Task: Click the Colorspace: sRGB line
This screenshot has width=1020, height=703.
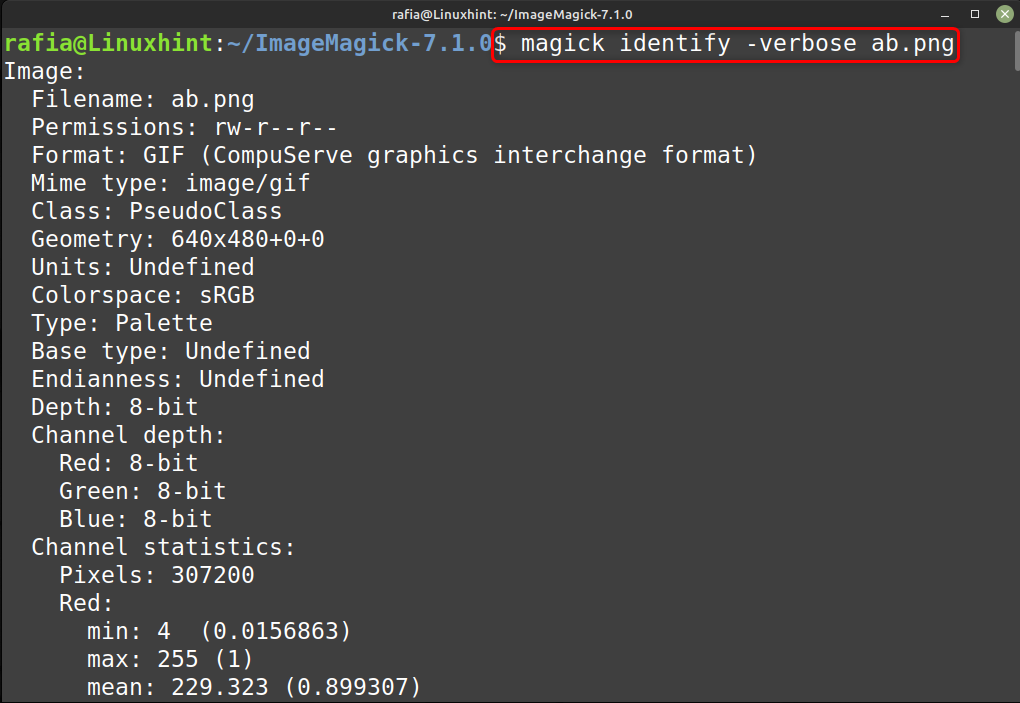Action: (x=142, y=295)
